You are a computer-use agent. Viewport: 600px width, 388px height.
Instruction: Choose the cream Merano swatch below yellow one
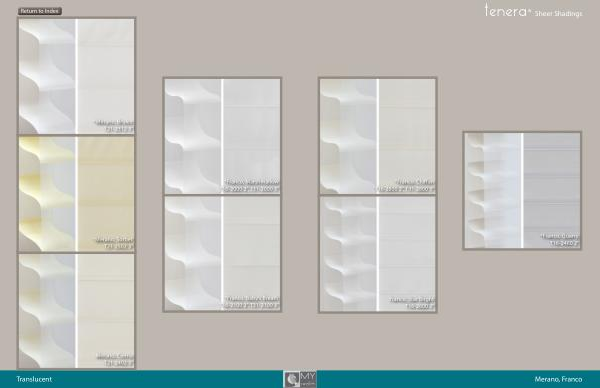click(77, 311)
